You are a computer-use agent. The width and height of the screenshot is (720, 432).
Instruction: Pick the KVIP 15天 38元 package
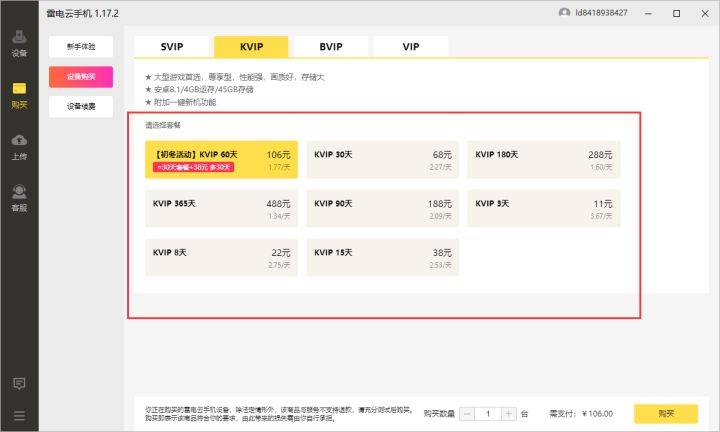tap(382, 258)
